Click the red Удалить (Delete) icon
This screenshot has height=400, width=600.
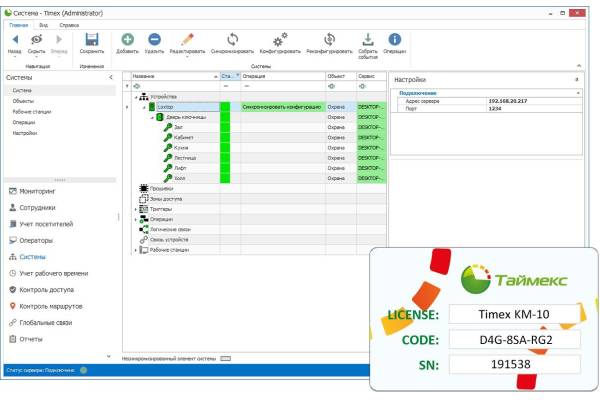(x=154, y=38)
